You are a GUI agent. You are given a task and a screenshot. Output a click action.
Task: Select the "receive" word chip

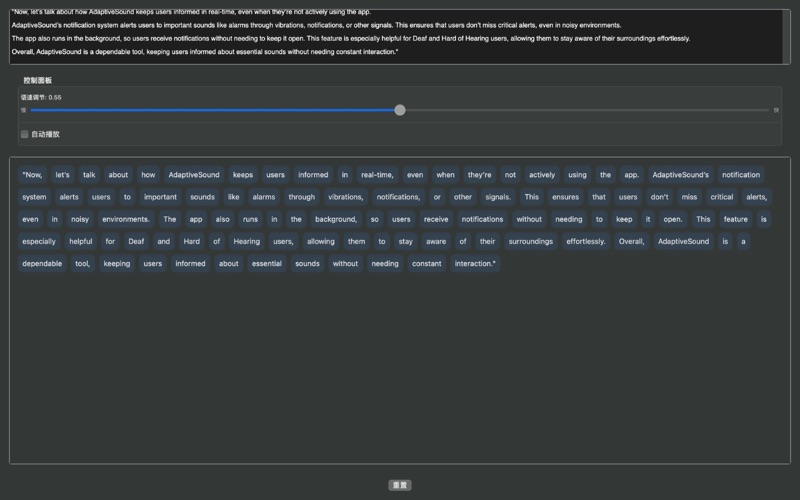coord(436,219)
